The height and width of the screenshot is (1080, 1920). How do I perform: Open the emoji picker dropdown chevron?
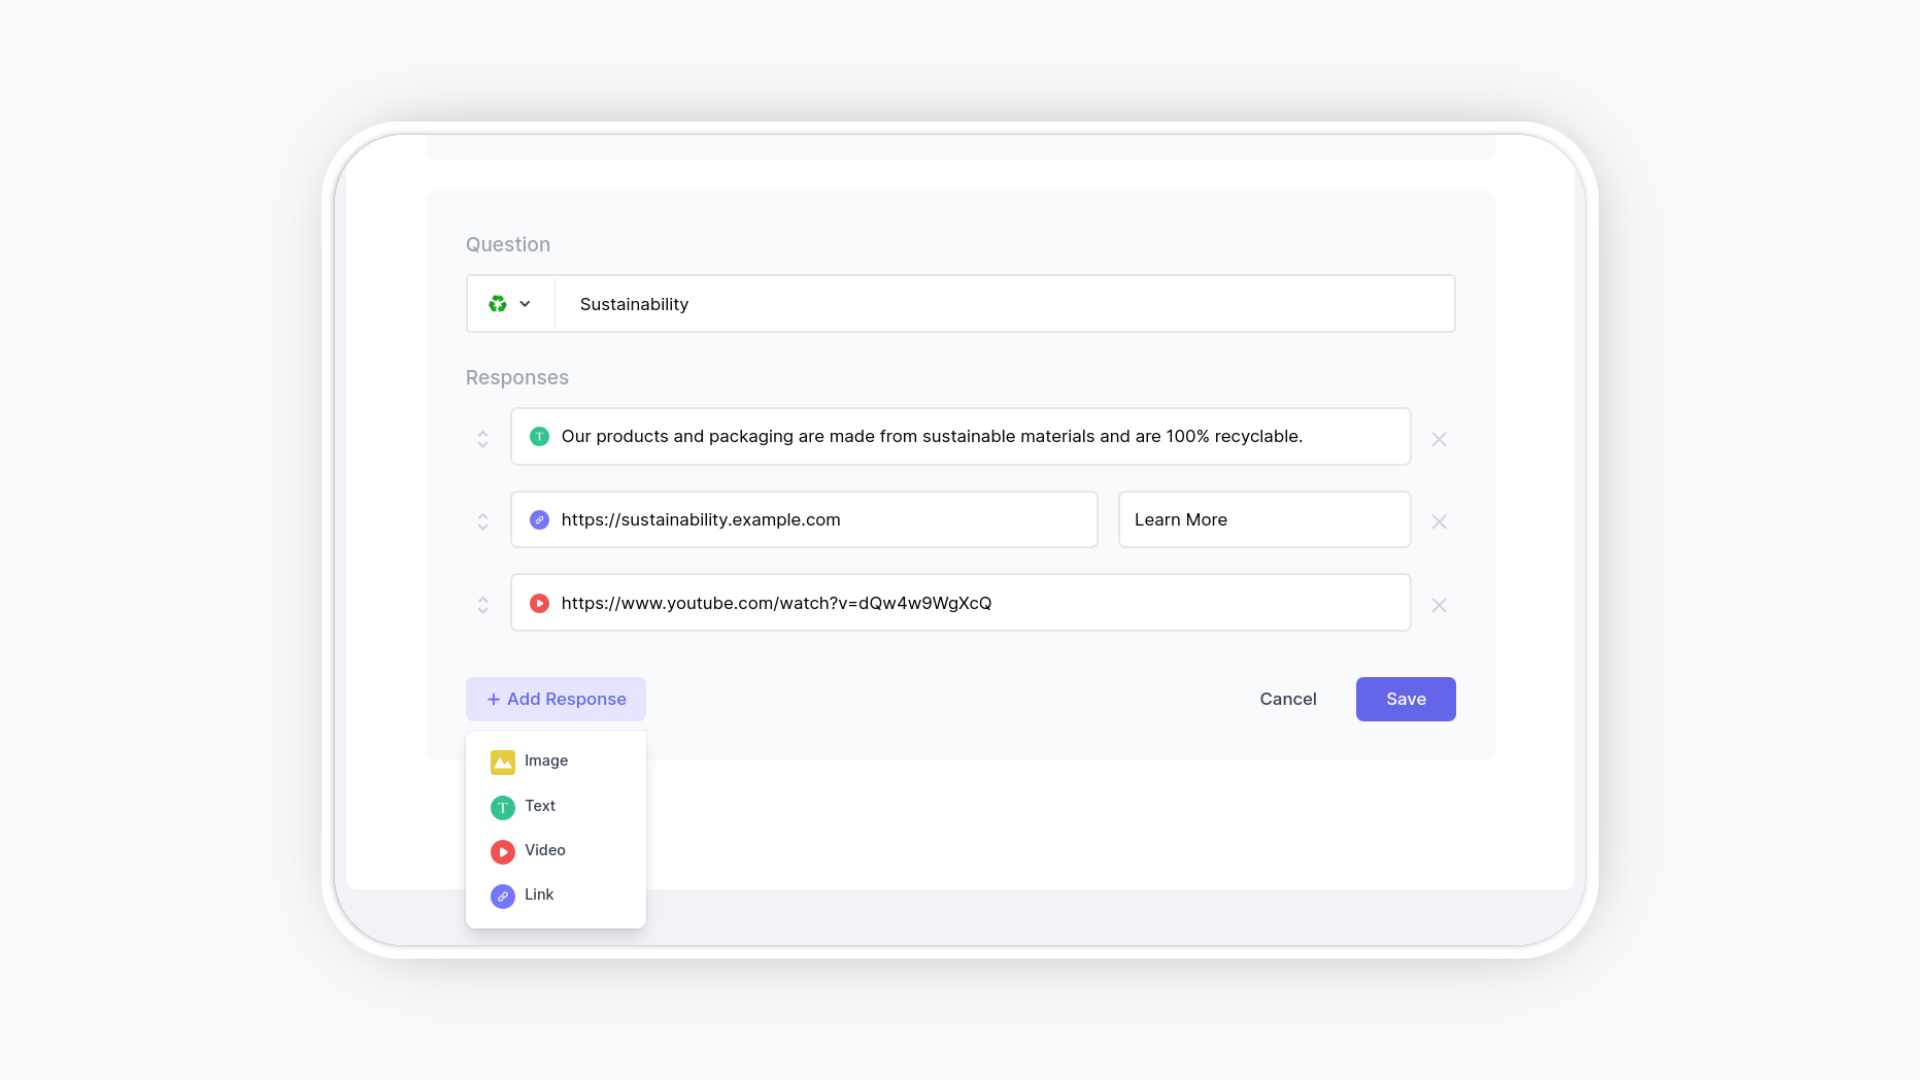[x=525, y=303]
